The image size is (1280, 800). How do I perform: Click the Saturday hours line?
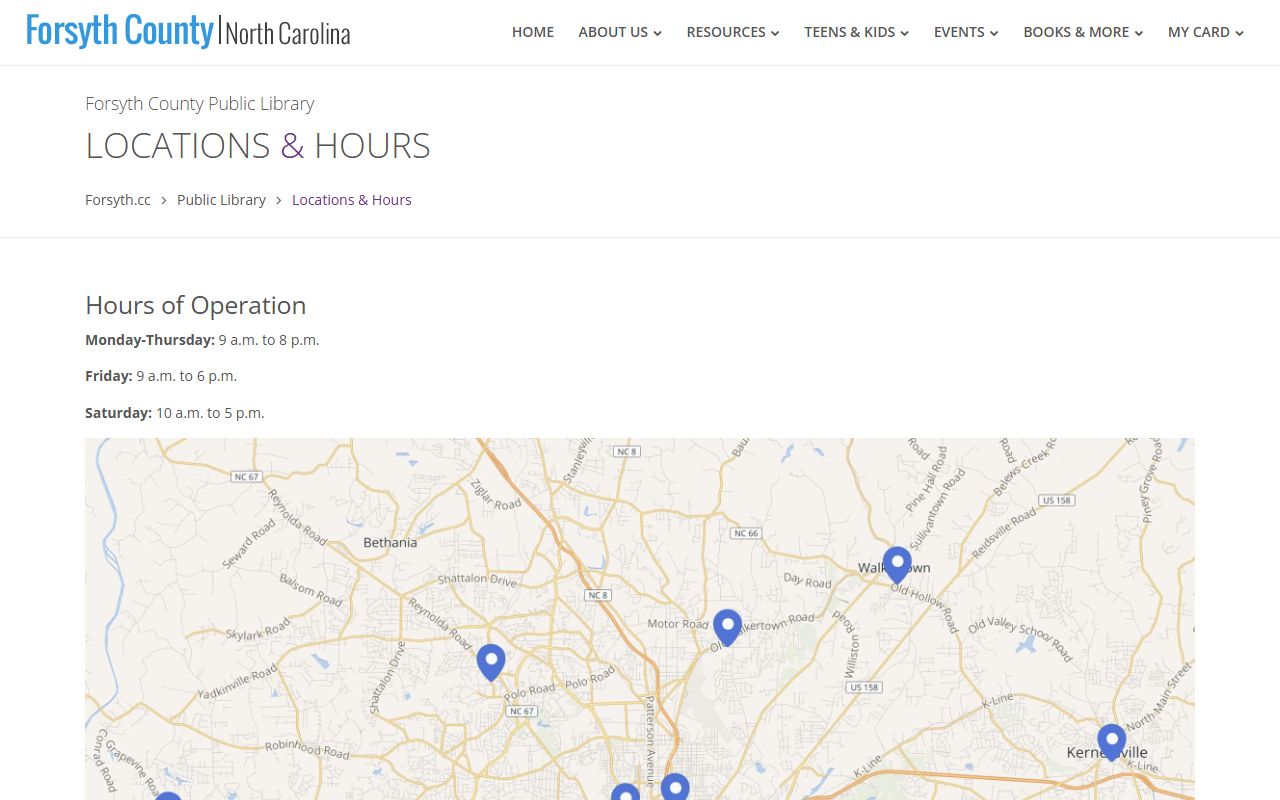[x=175, y=413]
